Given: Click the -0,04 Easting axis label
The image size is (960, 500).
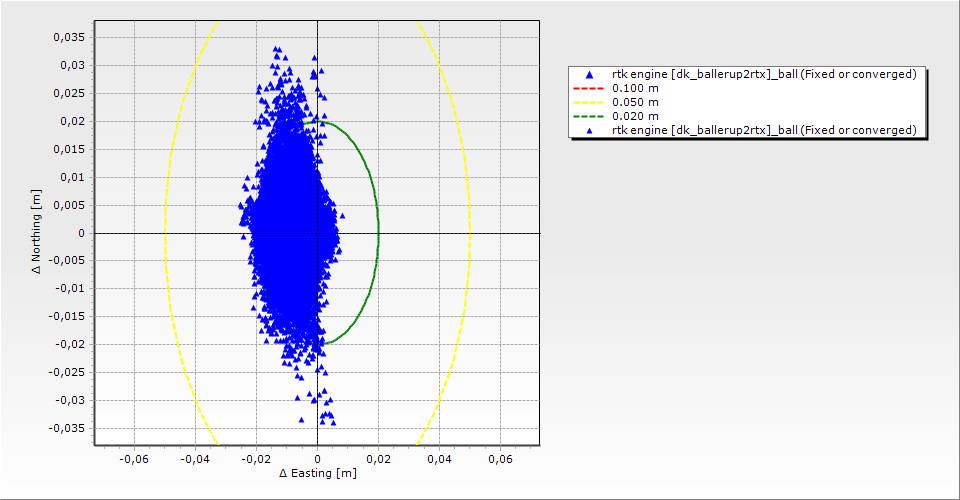Looking at the screenshot, I should tap(195, 459).
